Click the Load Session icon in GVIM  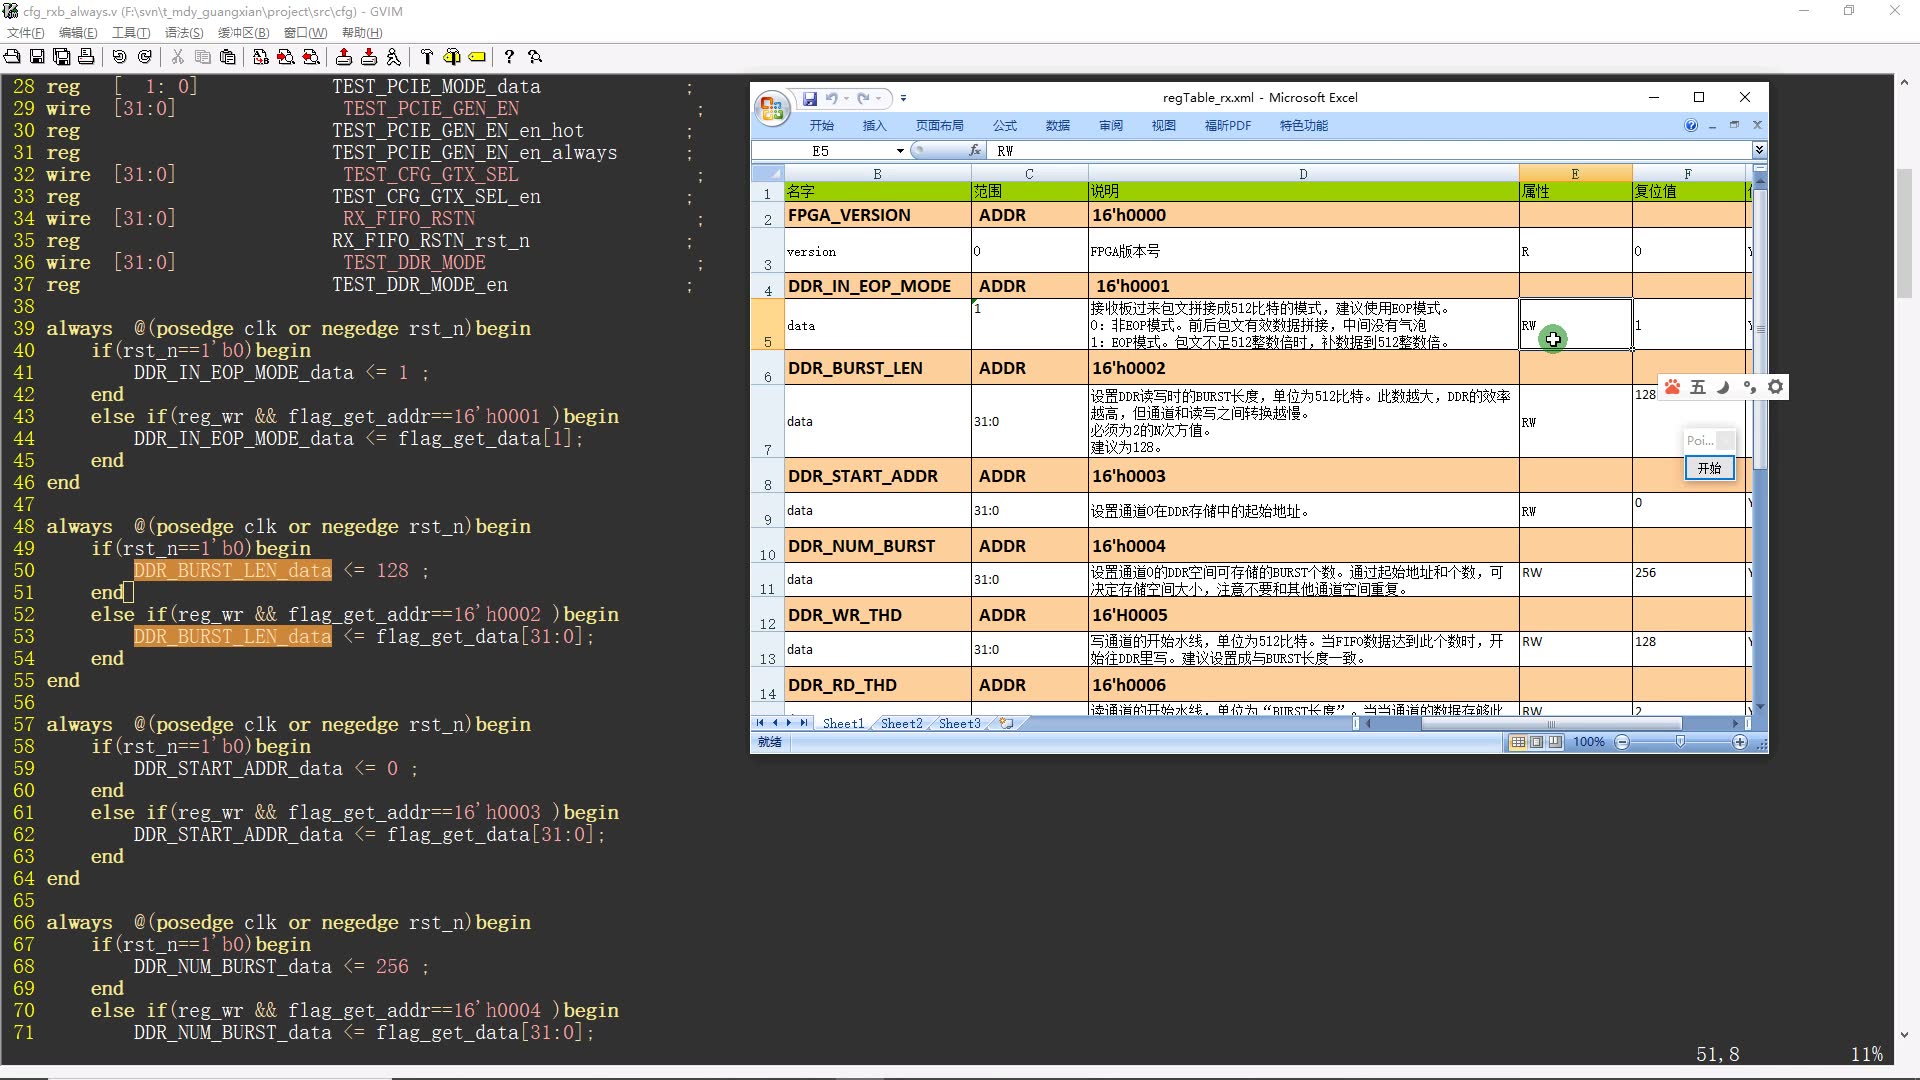click(x=344, y=57)
